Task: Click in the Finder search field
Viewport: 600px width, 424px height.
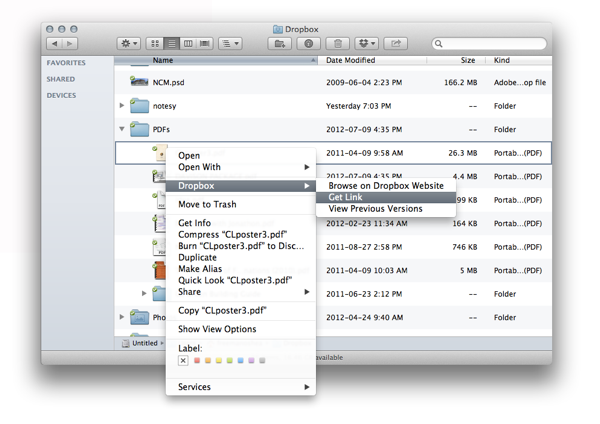Action: click(x=489, y=44)
